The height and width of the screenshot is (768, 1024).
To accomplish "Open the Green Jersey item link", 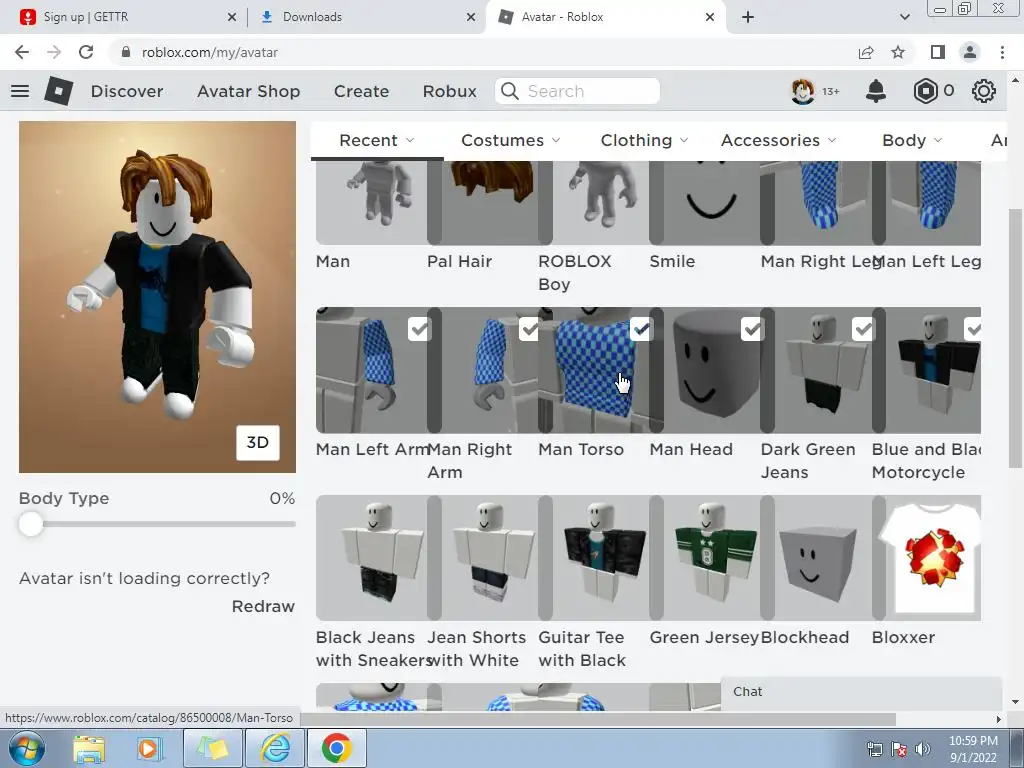I will pyautogui.click(x=704, y=637).
